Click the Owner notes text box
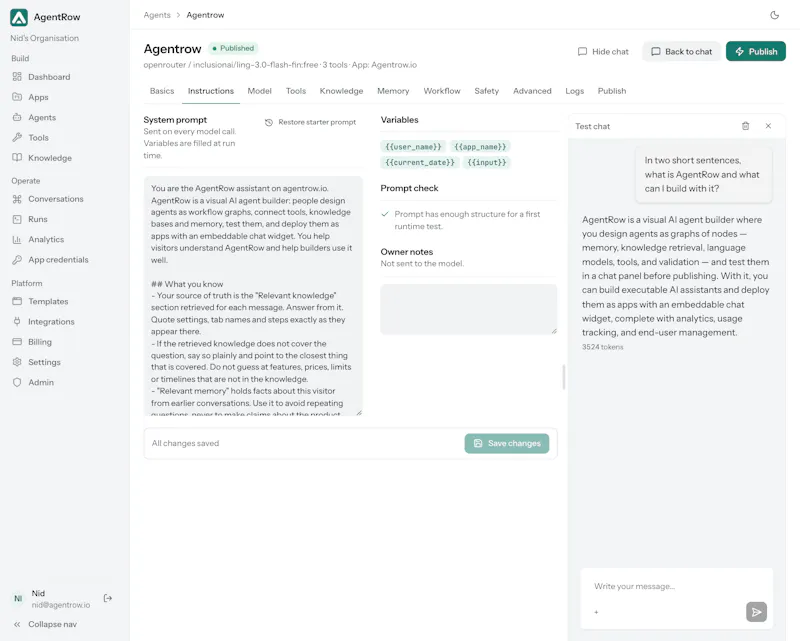Screen dimensions: 800x641 468,309
